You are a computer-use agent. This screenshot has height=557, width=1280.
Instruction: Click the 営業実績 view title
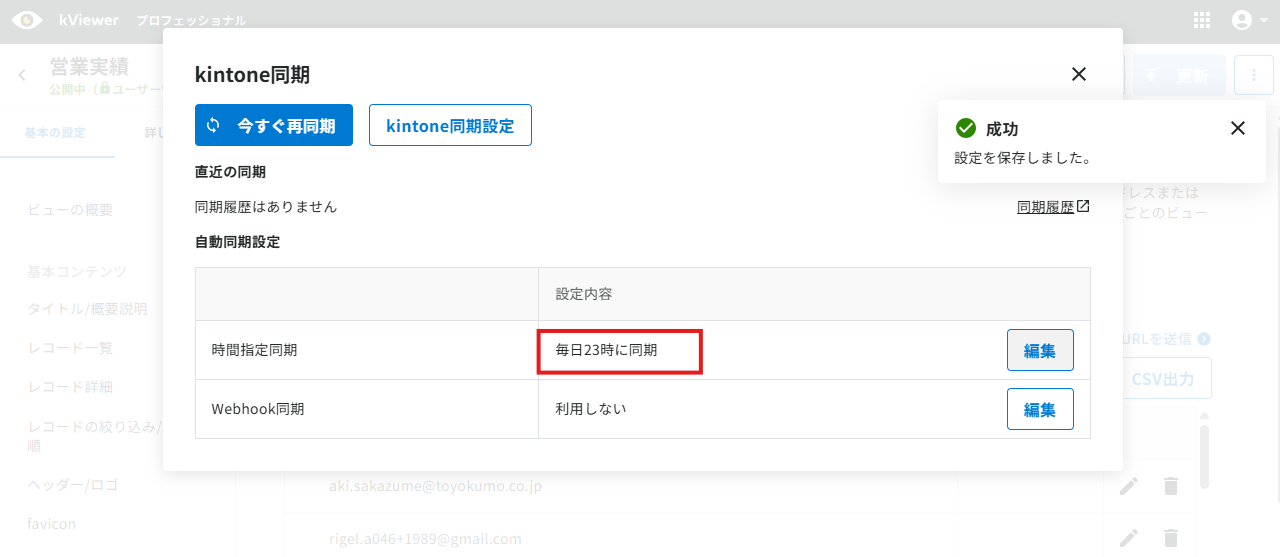click(89, 67)
